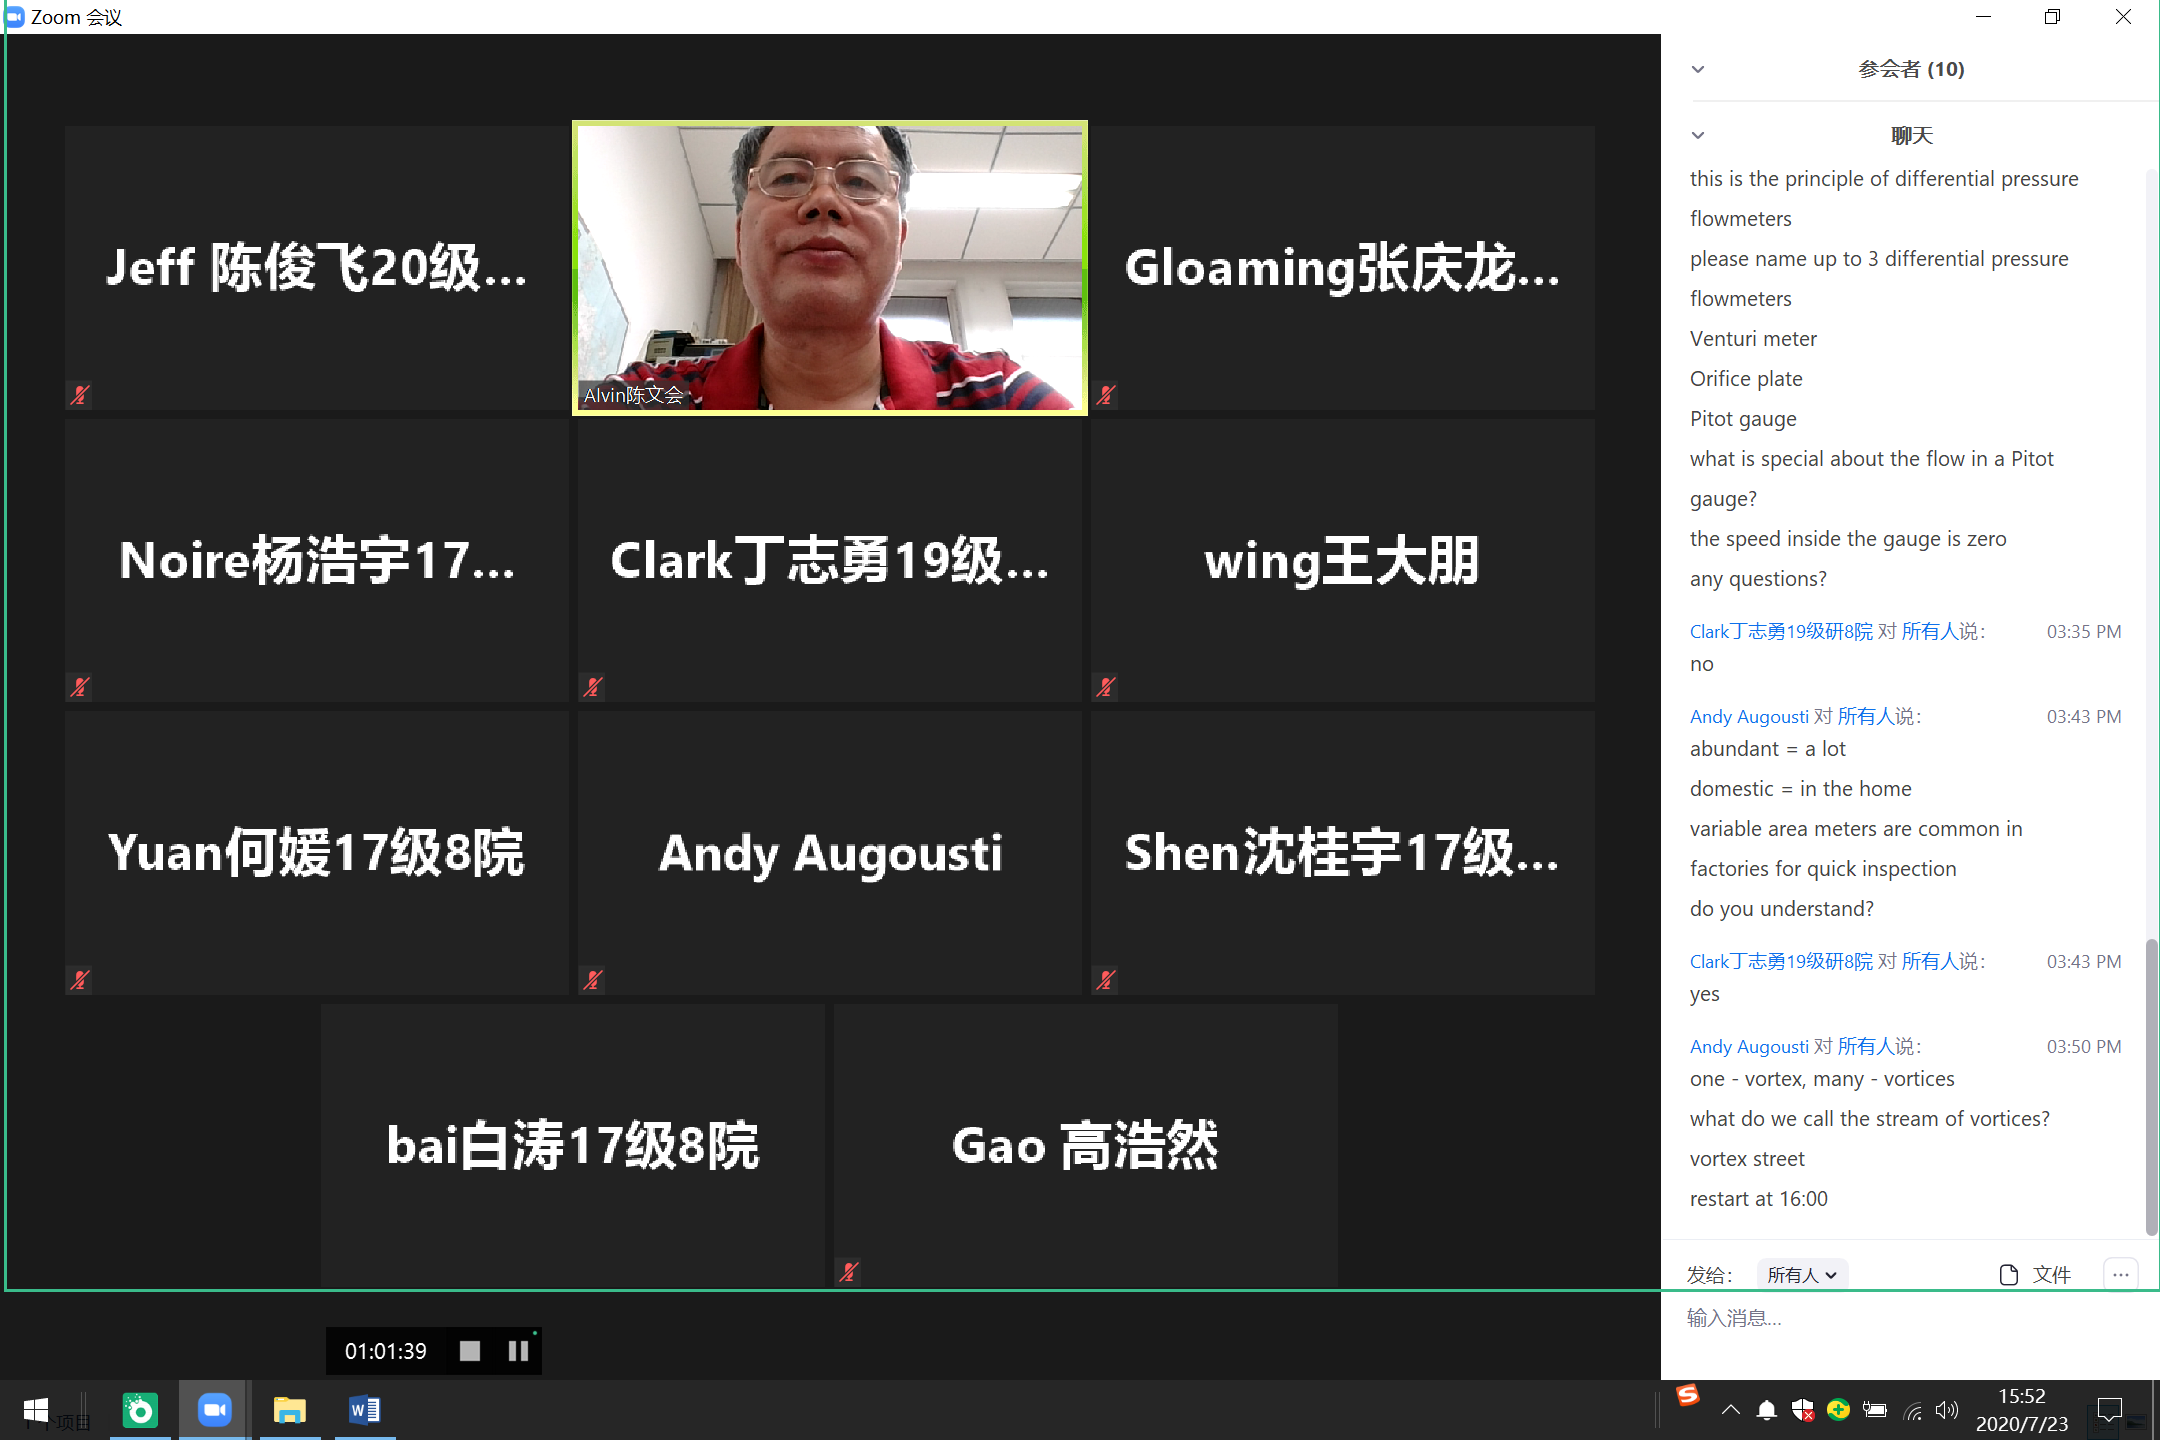2160x1440 pixels.
Task: Click the 'Orifice plate' chat message
Action: pos(1746,379)
